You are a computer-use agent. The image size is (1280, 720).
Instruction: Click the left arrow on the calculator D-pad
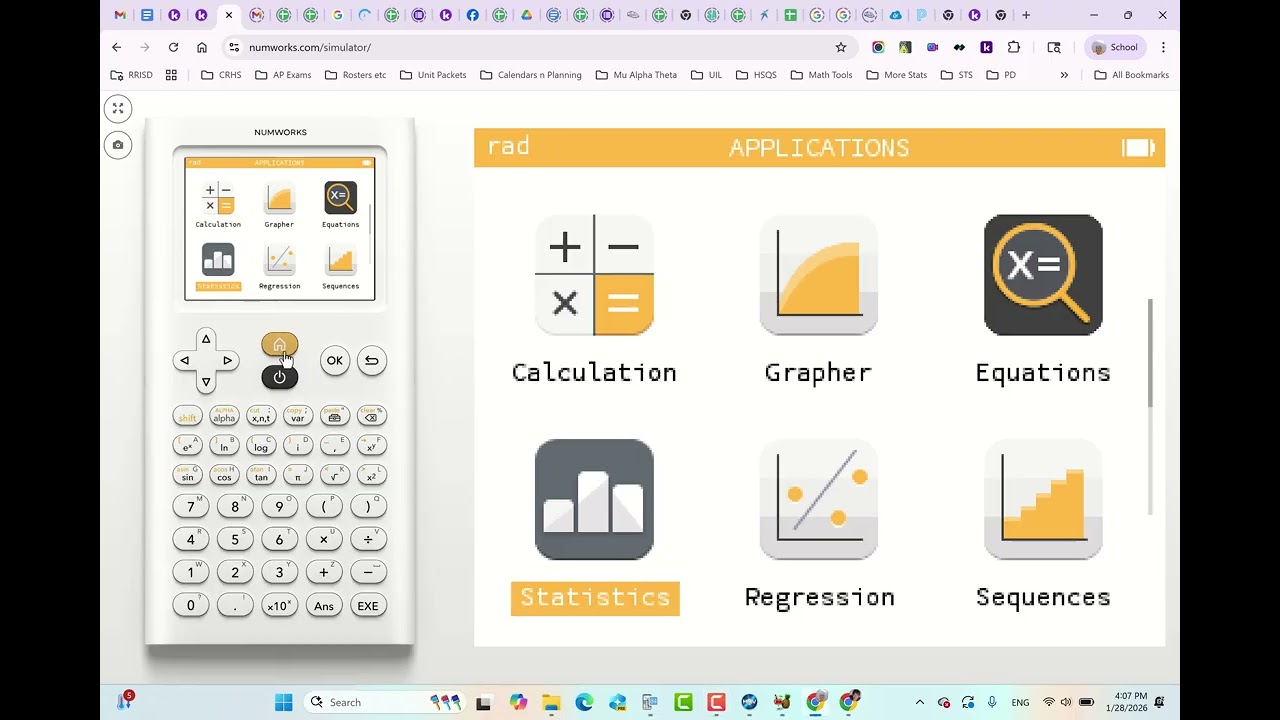tap(185, 361)
